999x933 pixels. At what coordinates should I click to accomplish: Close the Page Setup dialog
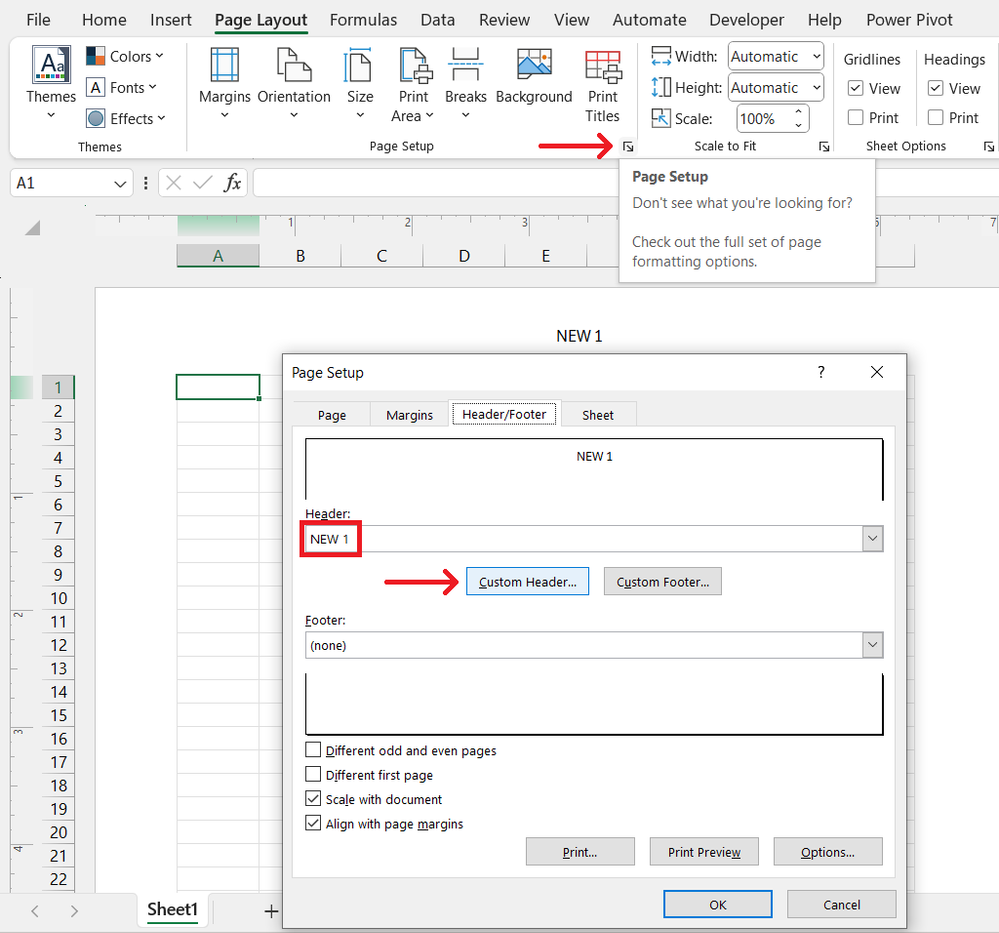tap(877, 372)
